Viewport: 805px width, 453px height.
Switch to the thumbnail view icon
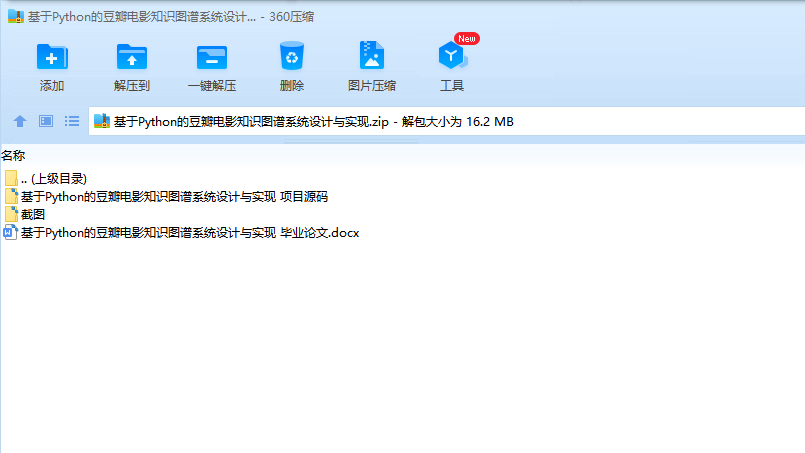46,121
